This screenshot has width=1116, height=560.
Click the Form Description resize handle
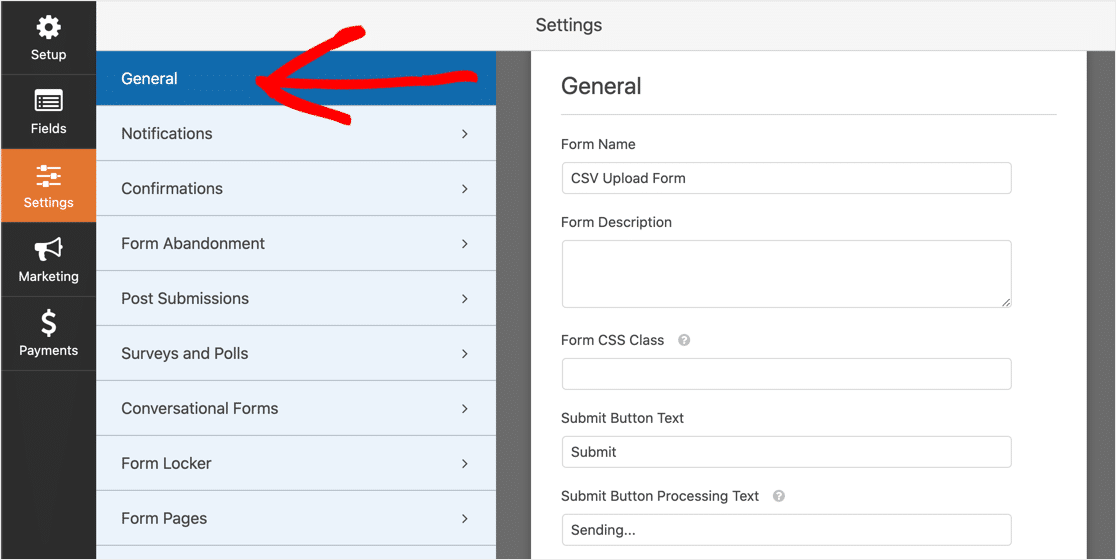pyautogui.click(x=1005, y=302)
